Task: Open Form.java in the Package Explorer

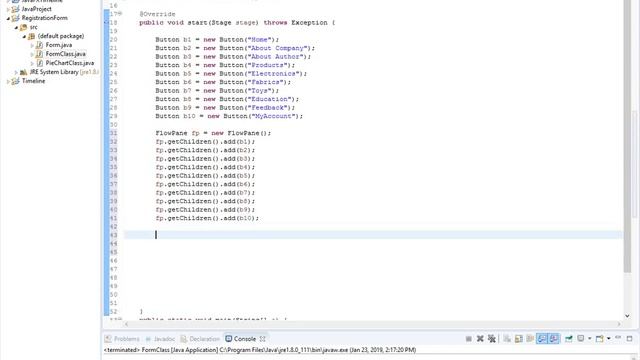Action: (59, 45)
